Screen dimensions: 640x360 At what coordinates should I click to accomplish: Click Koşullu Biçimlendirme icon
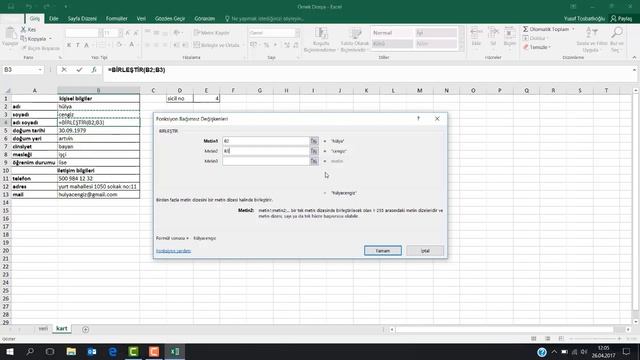tap(321, 33)
